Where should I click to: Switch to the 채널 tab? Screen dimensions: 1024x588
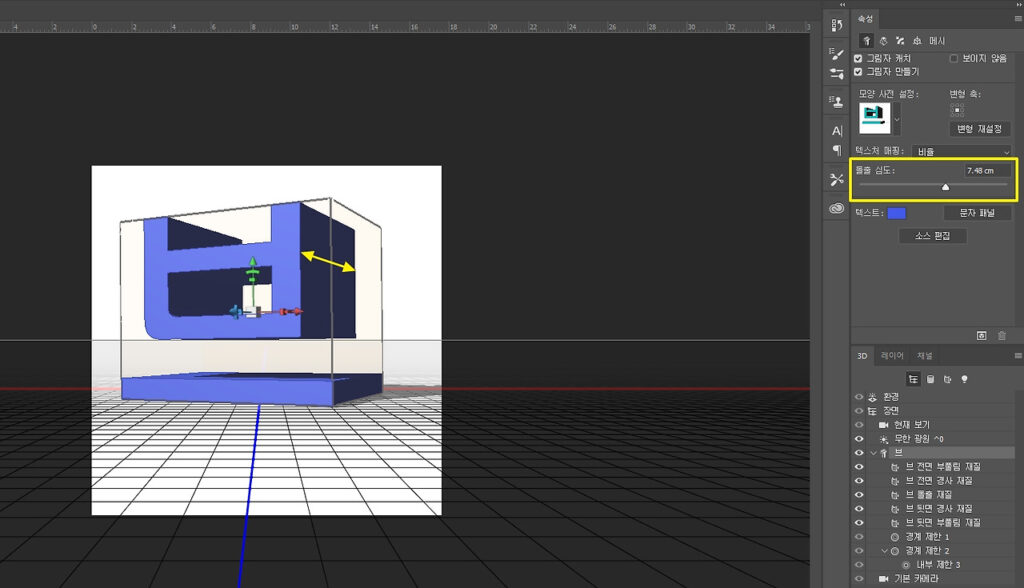coord(925,356)
